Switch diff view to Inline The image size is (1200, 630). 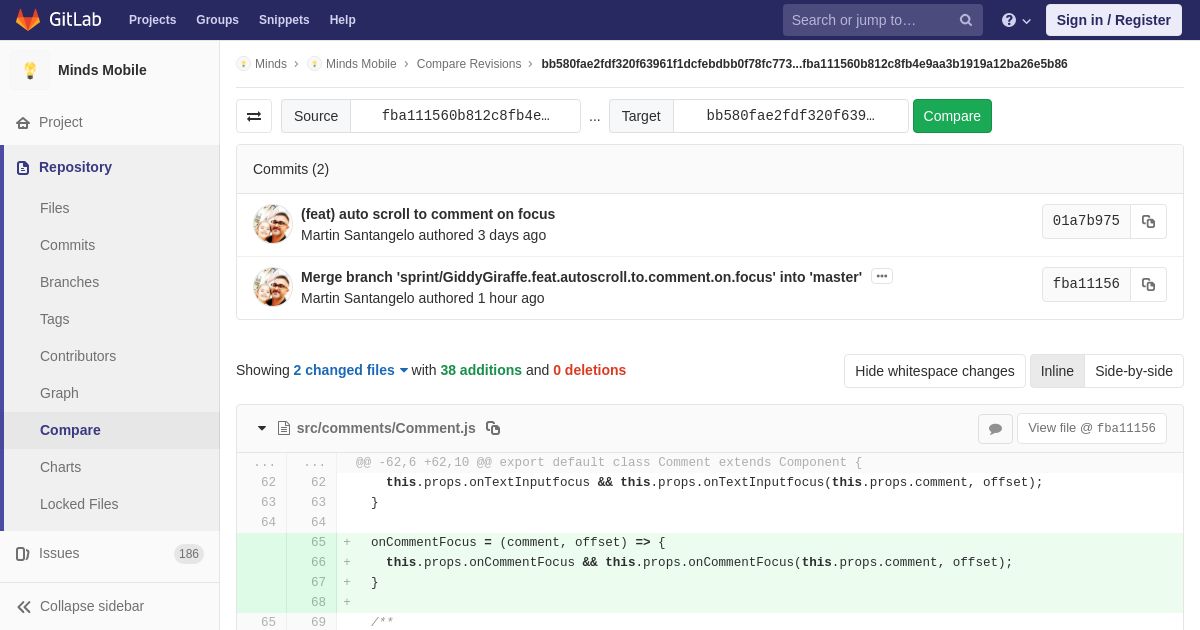[1057, 371]
